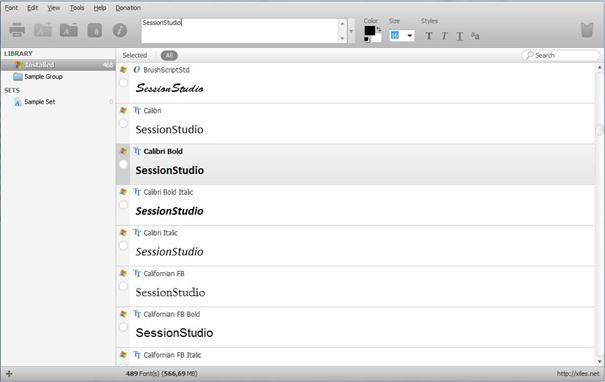This screenshot has height=382, width=605.
Task: Click the sample text box down arrow
Action: (x=342, y=38)
